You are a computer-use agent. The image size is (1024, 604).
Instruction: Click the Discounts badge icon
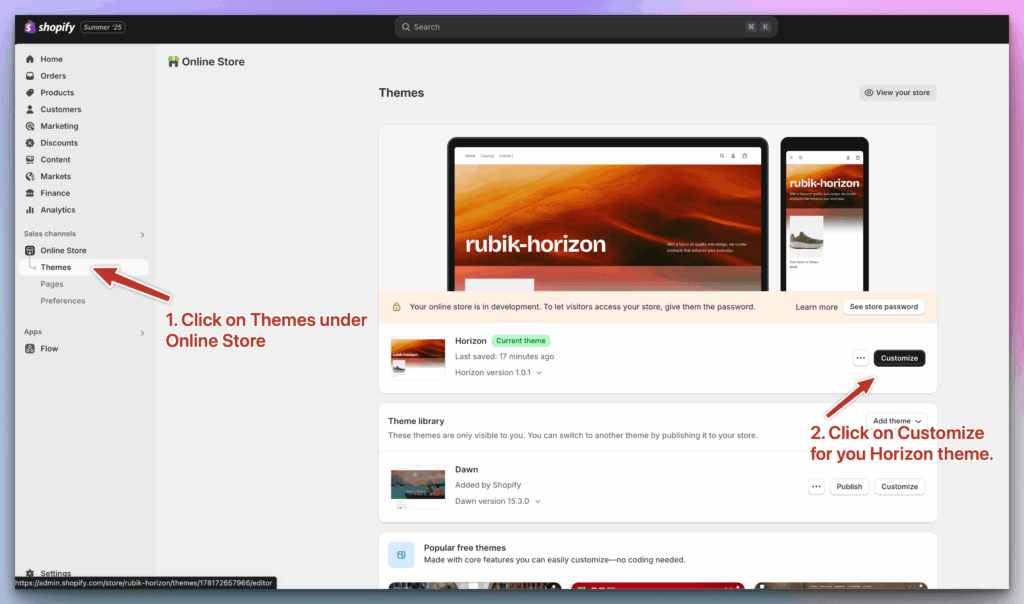click(x=30, y=143)
